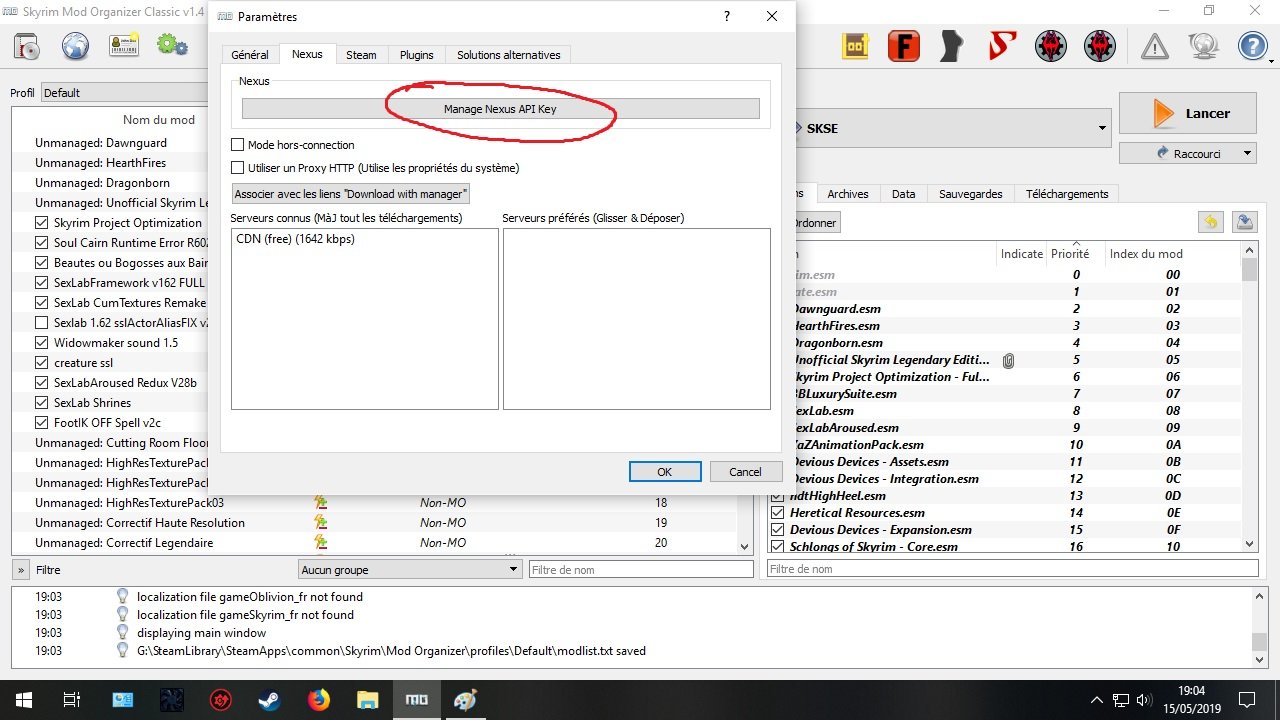This screenshot has width=1280, height=720.
Task: Open the Profil Default dropdown
Action: 125,93
